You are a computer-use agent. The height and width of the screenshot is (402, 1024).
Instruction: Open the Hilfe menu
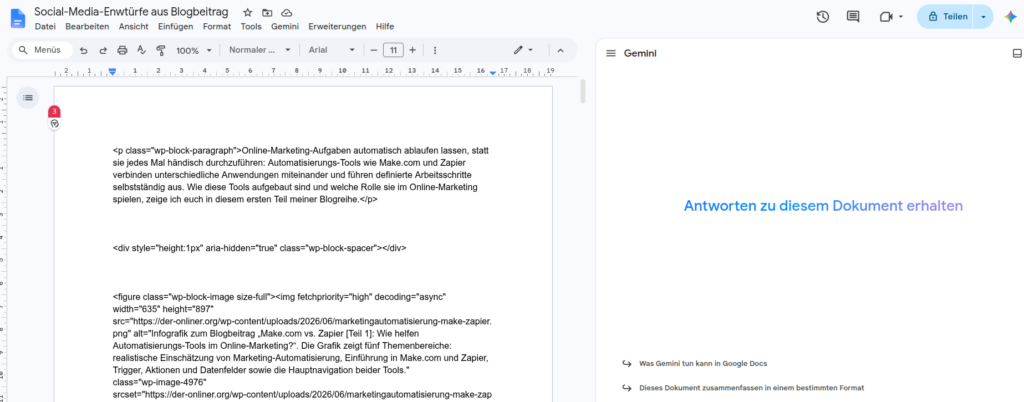(385, 27)
